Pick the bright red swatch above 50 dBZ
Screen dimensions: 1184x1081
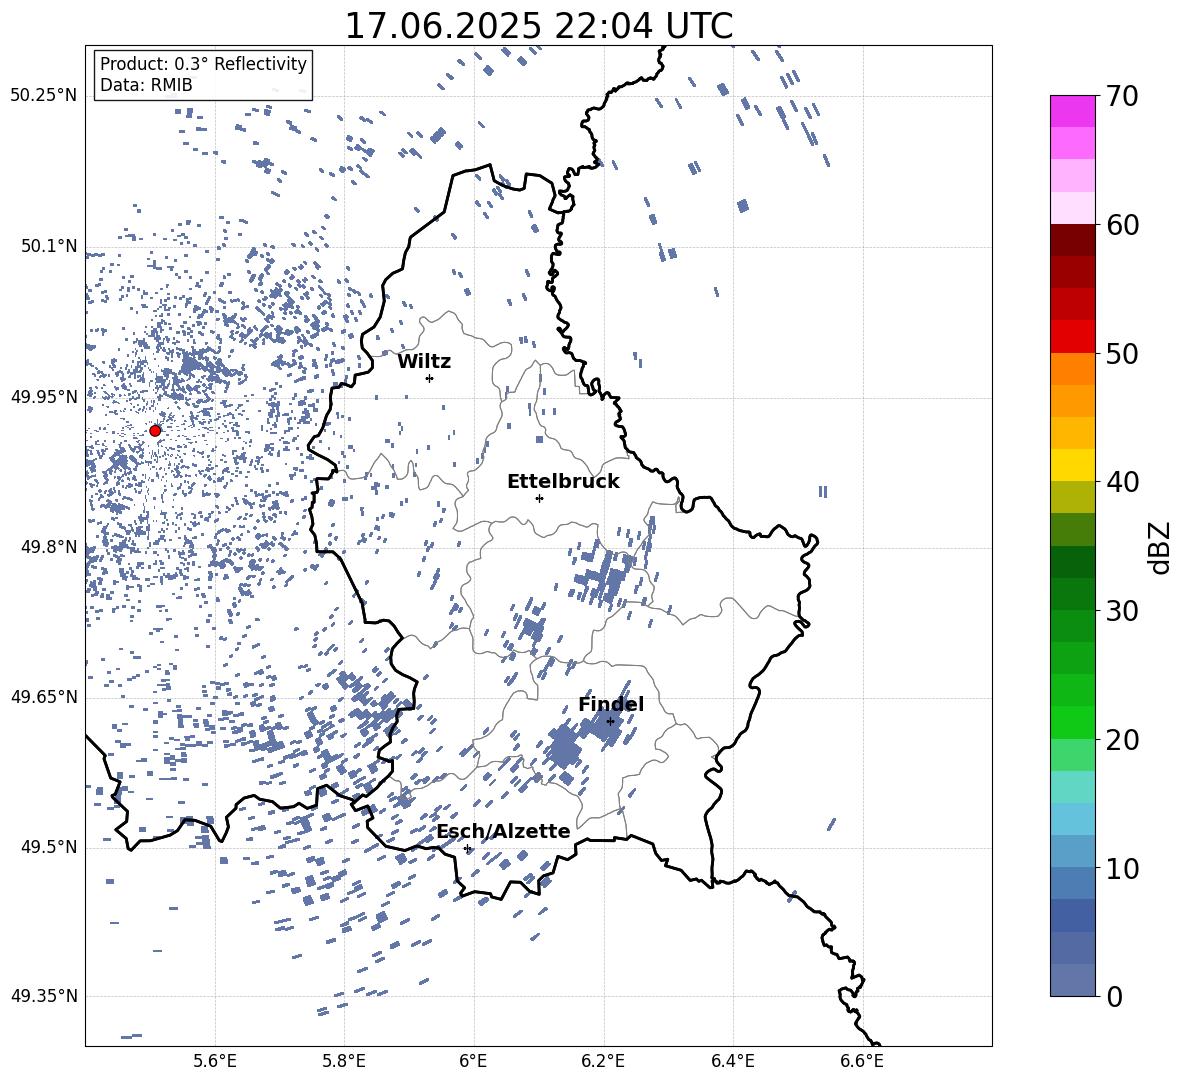[1073, 337]
